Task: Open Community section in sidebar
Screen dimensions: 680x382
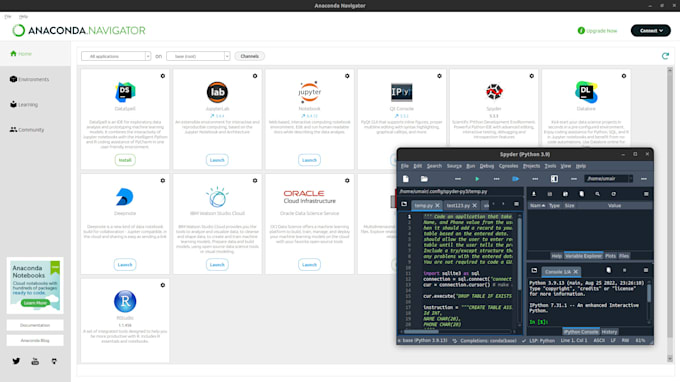Action: coord(27,130)
